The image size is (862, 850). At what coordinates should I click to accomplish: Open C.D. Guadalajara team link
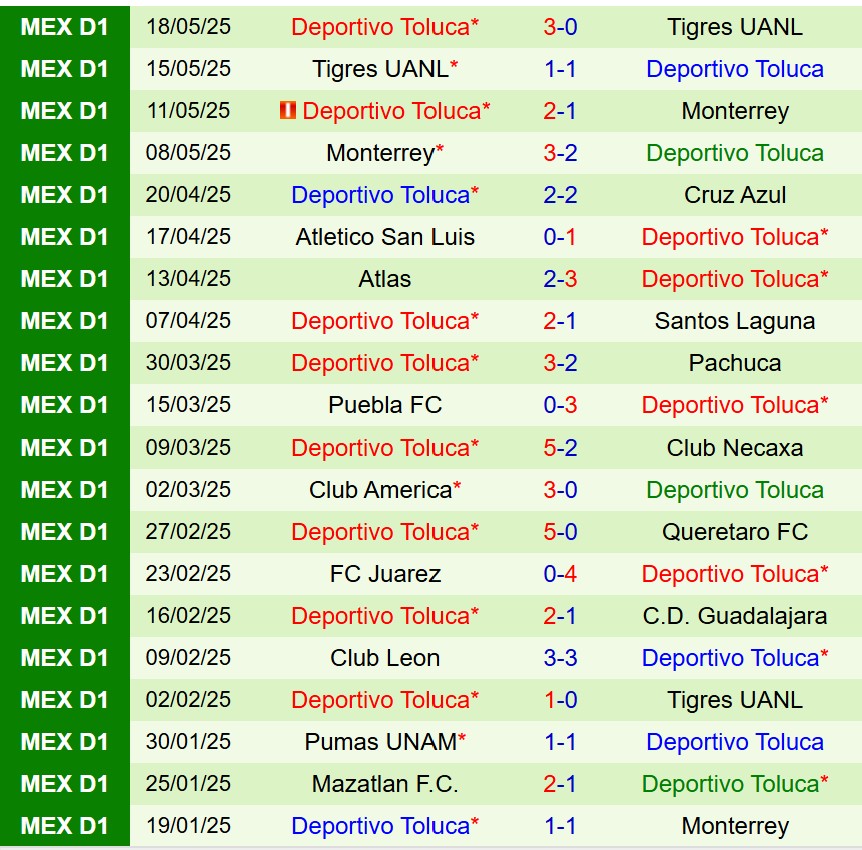point(735,616)
